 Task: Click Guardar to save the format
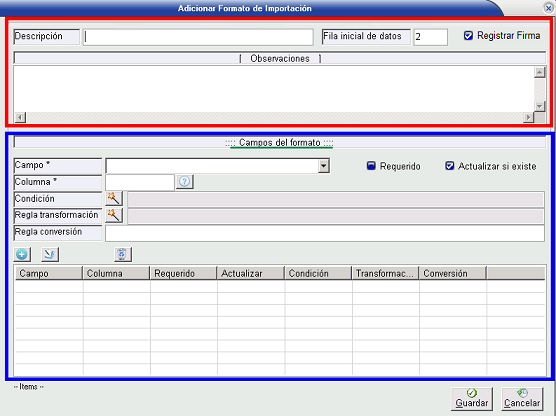click(472, 399)
